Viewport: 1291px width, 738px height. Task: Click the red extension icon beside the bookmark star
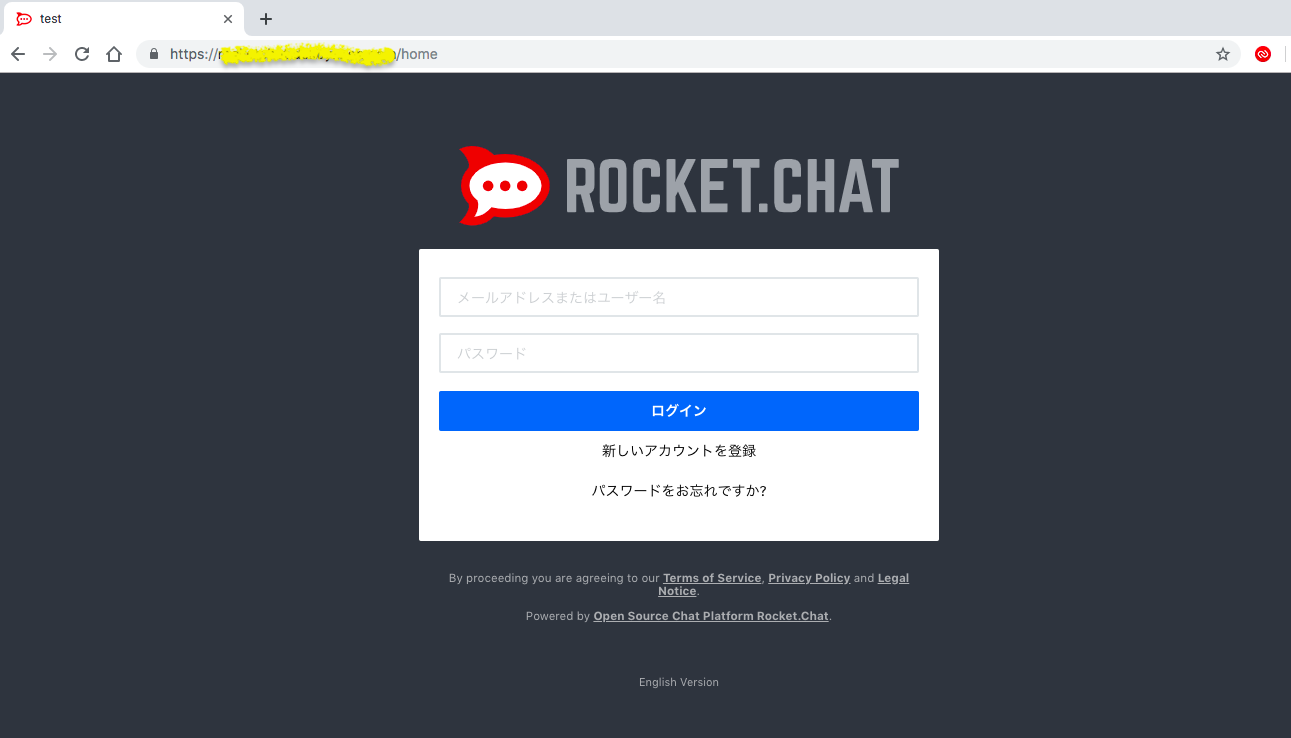(x=1262, y=53)
